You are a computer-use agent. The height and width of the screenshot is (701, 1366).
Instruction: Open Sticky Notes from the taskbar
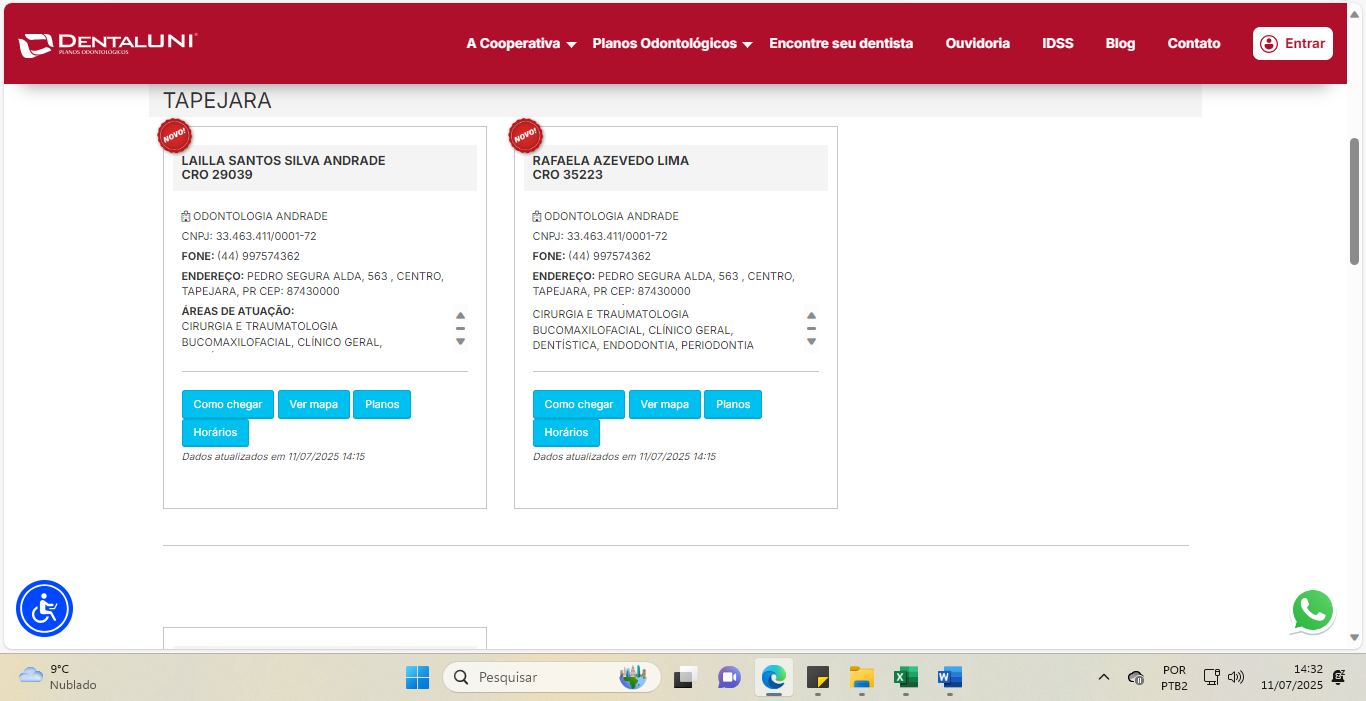[817, 677]
